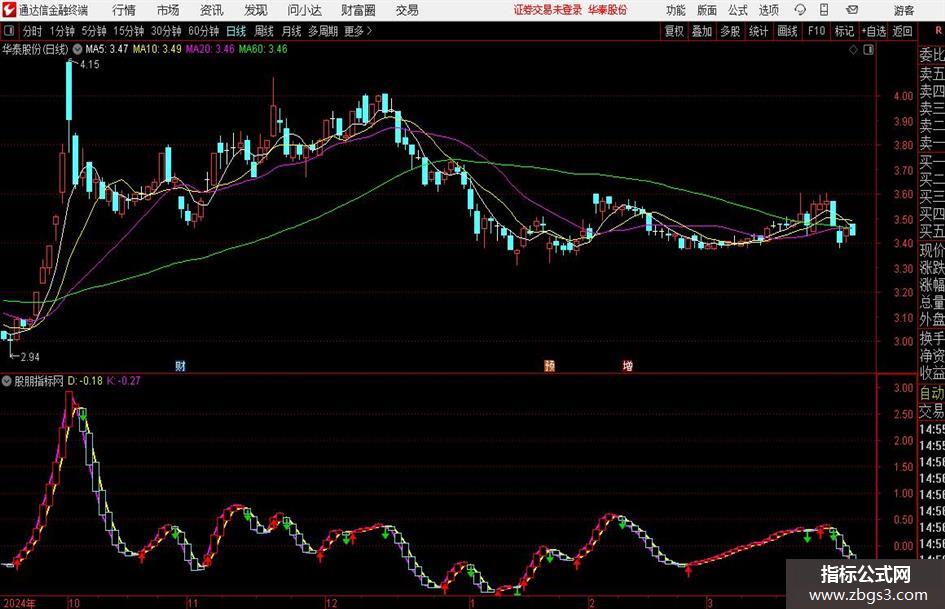Click the F10 company info button

(817, 31)
